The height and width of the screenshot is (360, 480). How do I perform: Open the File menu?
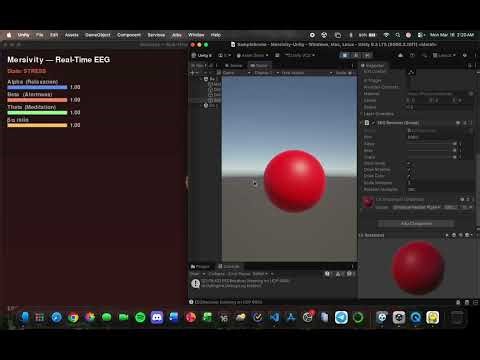[40, 35]
